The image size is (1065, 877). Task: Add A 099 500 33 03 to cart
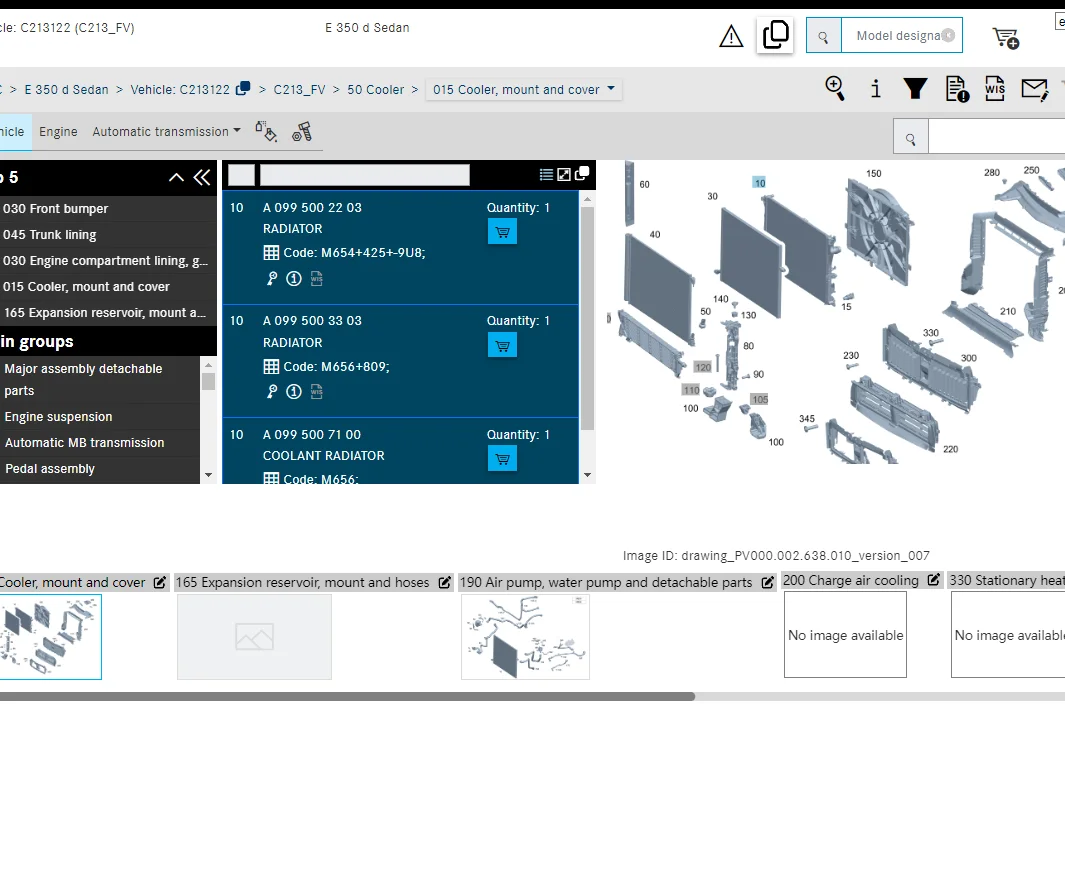(502, 345)
